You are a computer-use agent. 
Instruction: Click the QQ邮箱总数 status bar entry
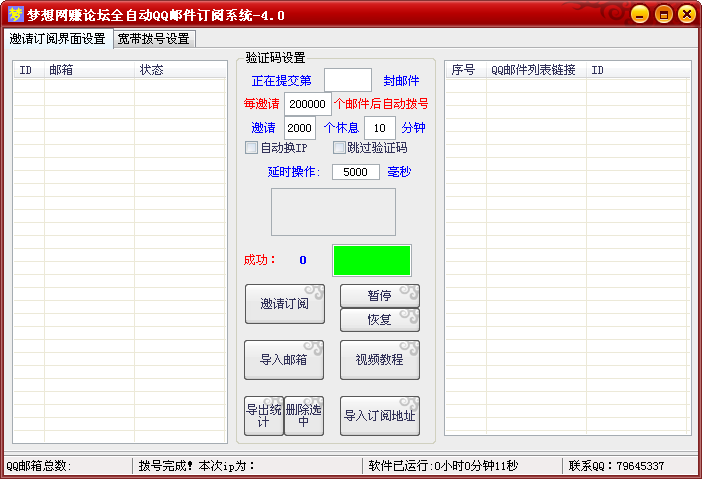(x=39, y=466)
